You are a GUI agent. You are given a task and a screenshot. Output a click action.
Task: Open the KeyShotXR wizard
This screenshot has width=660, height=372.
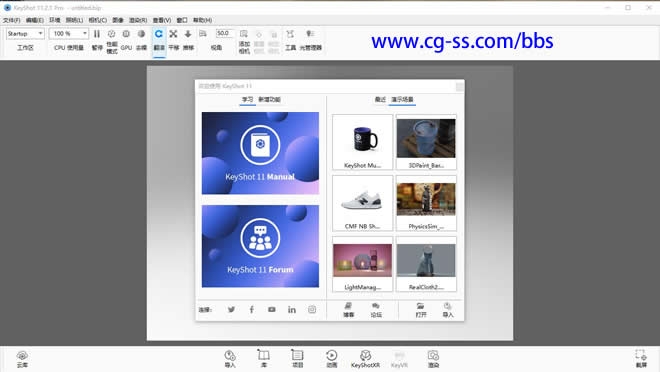coord(365,359)
